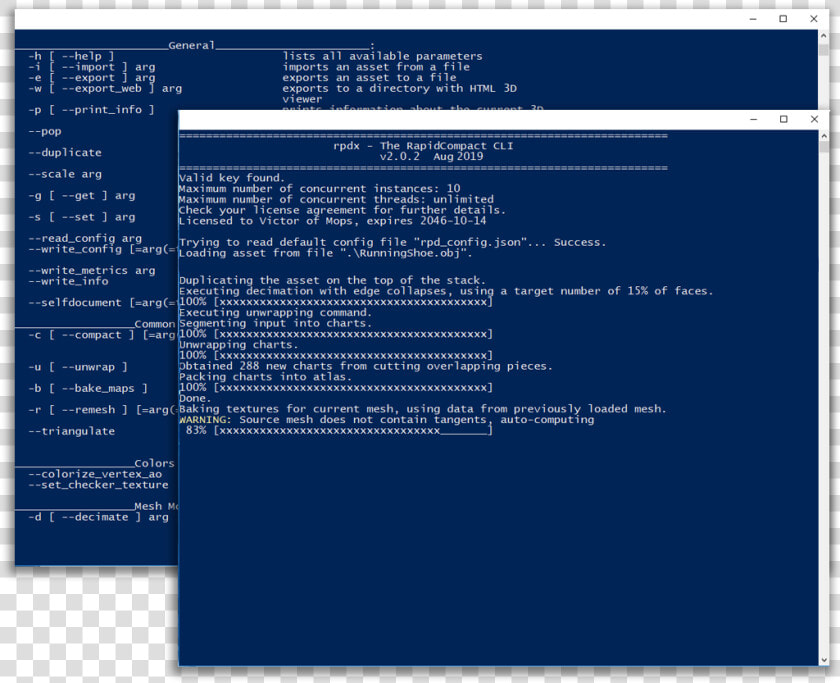Click the '-p [ --print_info ]' option
Viewport: 840px width, 683px height.
click(91, 110)
